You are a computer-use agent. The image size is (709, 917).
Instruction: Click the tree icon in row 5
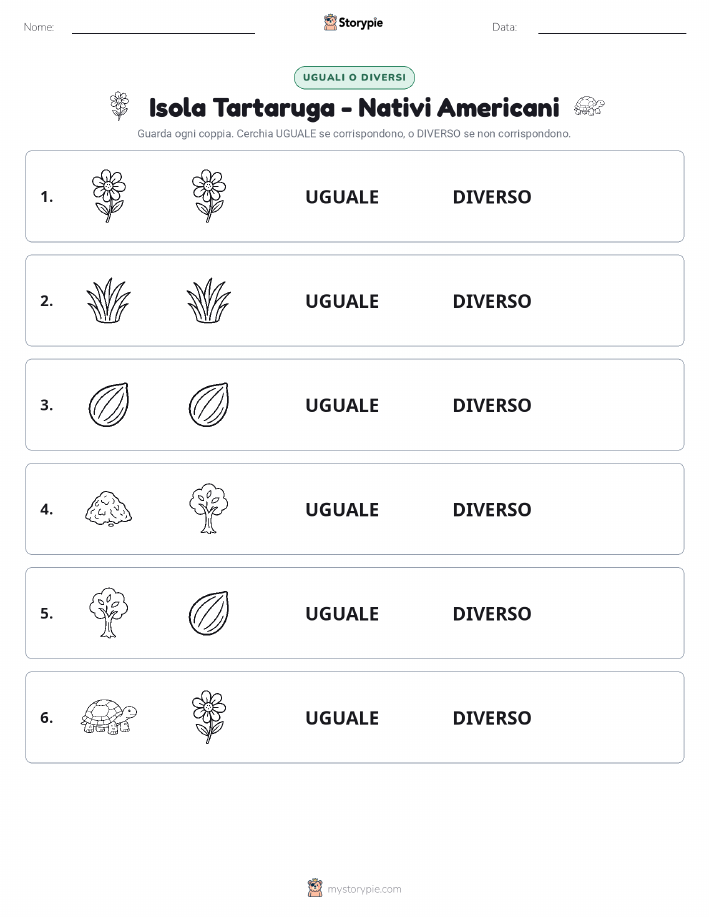click(109, 613)
